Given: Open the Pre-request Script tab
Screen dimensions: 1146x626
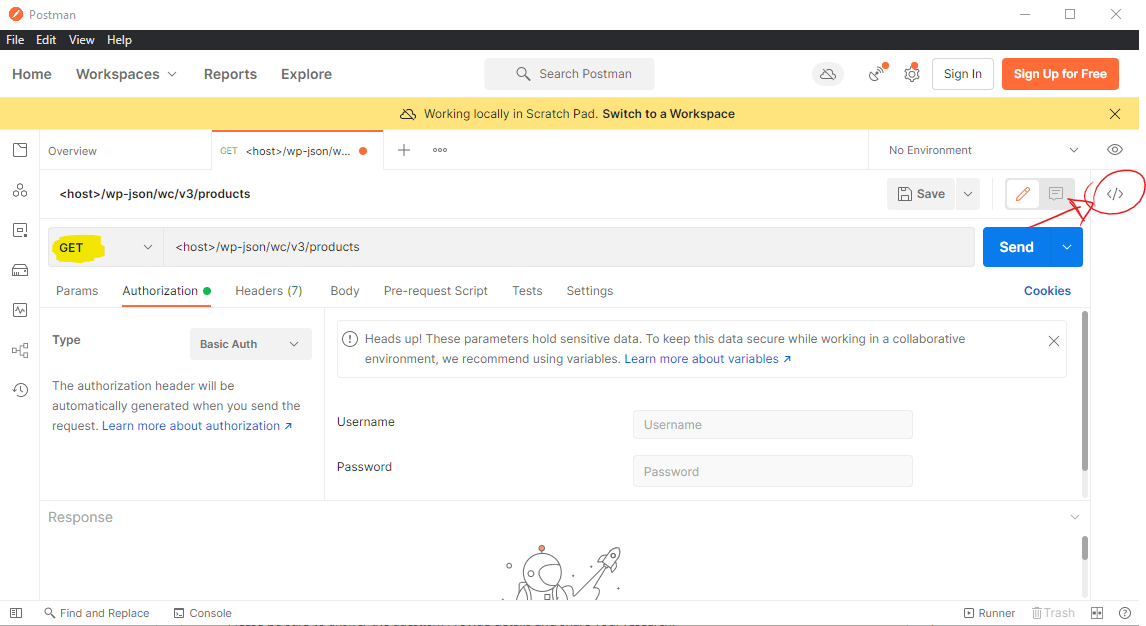Looking at the screenshot, I should click(x=435, y=291).
